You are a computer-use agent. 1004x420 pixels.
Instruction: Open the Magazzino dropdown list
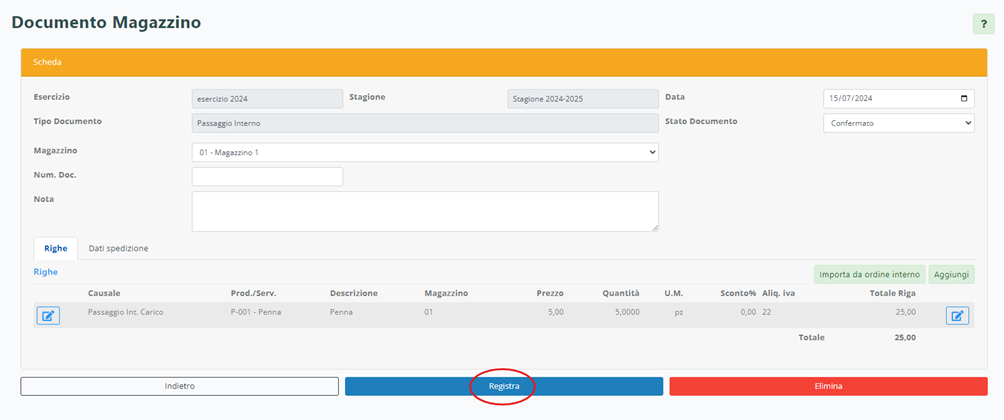[425, 152]
